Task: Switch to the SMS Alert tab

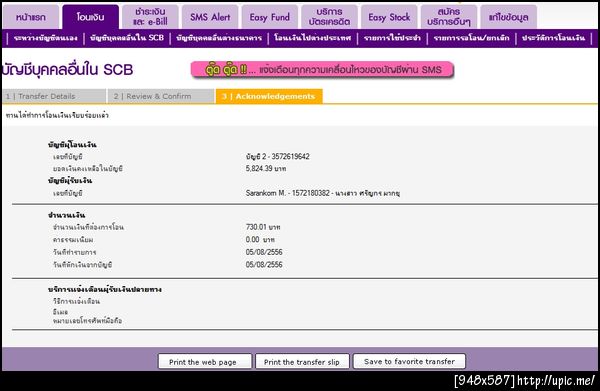Action: 210,17
